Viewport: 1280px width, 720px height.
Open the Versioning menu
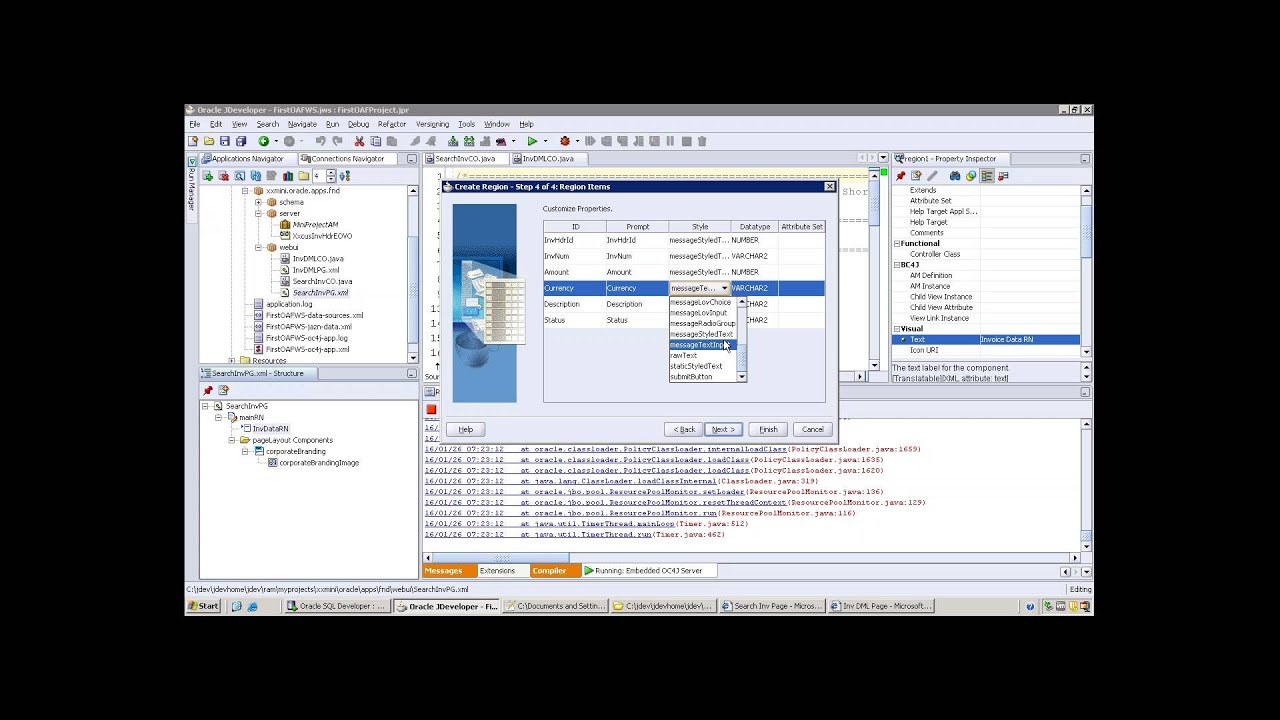pos(432,124)
